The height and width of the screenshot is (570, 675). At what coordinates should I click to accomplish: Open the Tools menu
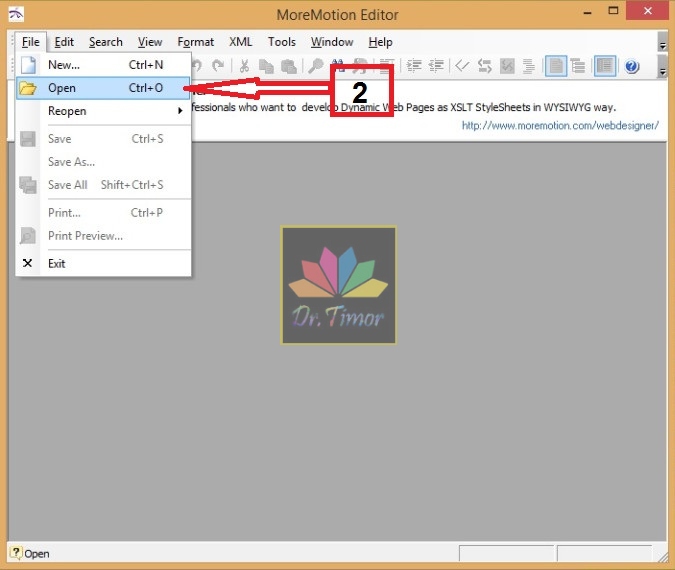pyautogui.click(x=282, y=42)
